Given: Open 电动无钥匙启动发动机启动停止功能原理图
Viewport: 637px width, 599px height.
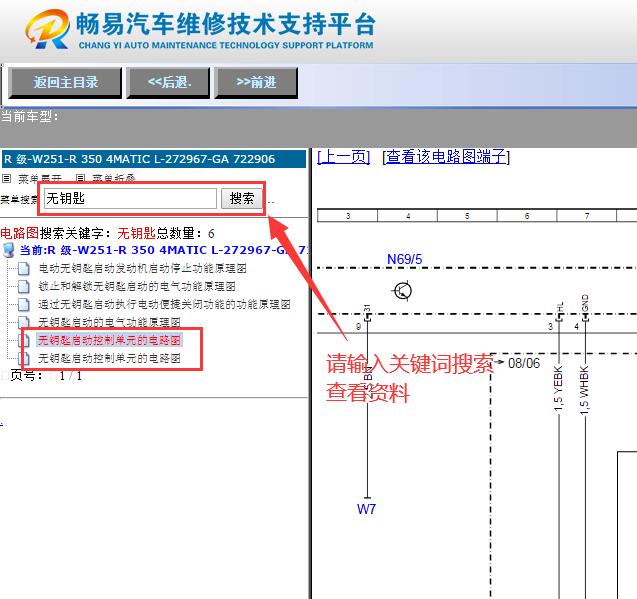Looking at the screenshot, I should pyautogui.click(x=143, y=268).
